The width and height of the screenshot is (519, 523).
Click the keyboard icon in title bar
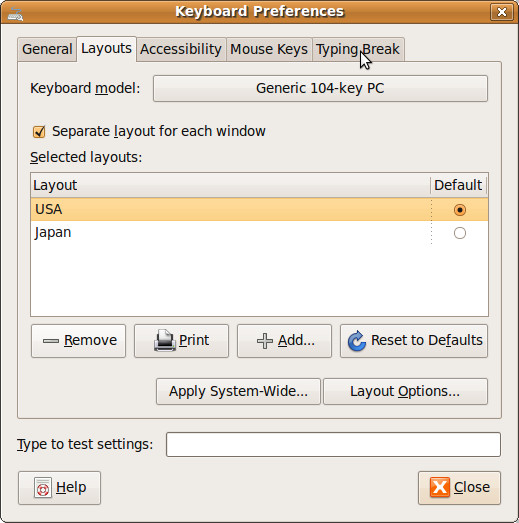tap(15, 14)
